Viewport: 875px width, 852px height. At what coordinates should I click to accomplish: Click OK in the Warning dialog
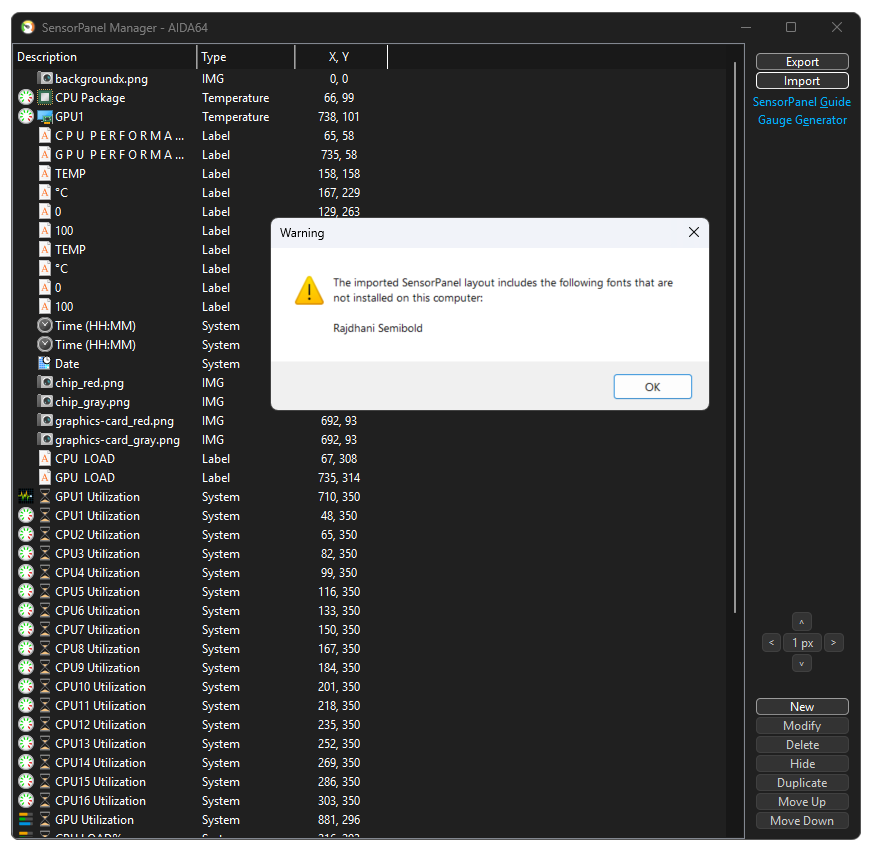click(652, 387)
